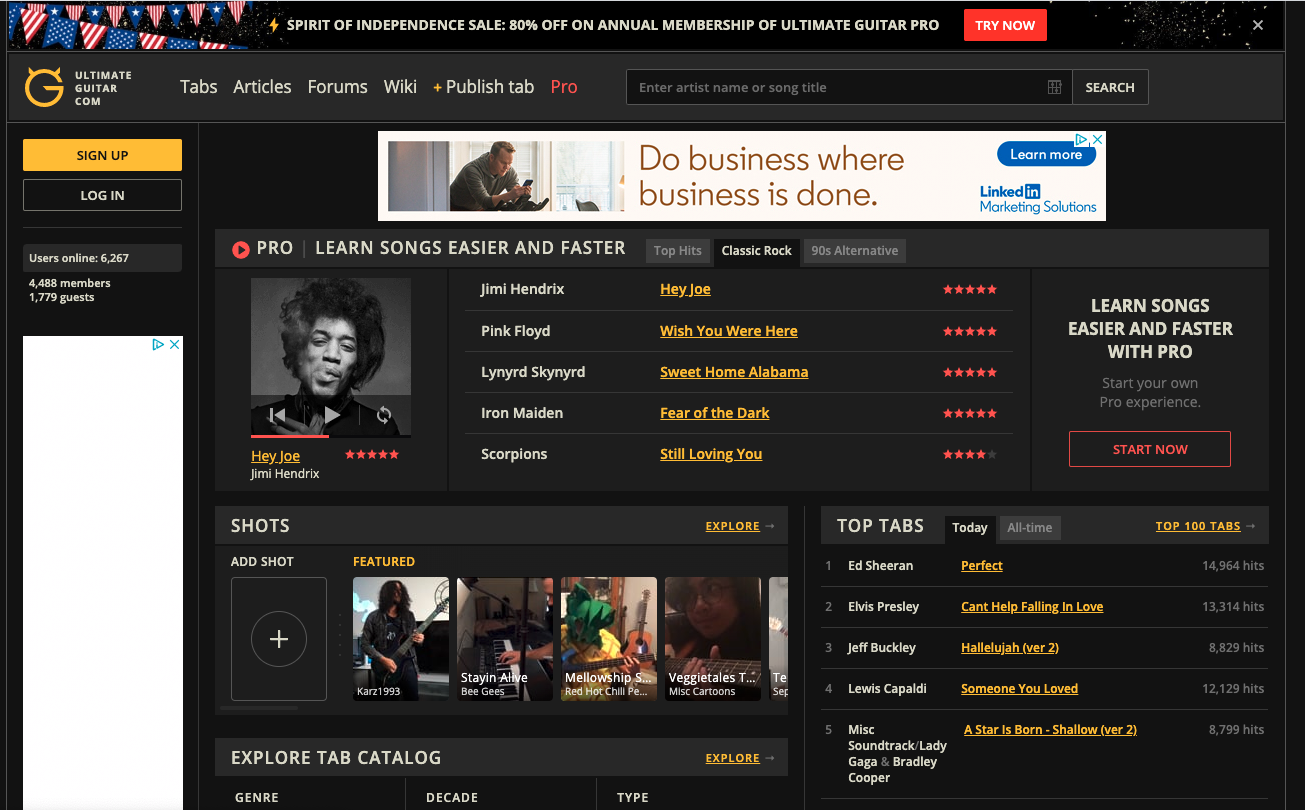The image size is (1305, 810).
Task: Open Cant Help Falling In Love tab
Action: 1032,607
